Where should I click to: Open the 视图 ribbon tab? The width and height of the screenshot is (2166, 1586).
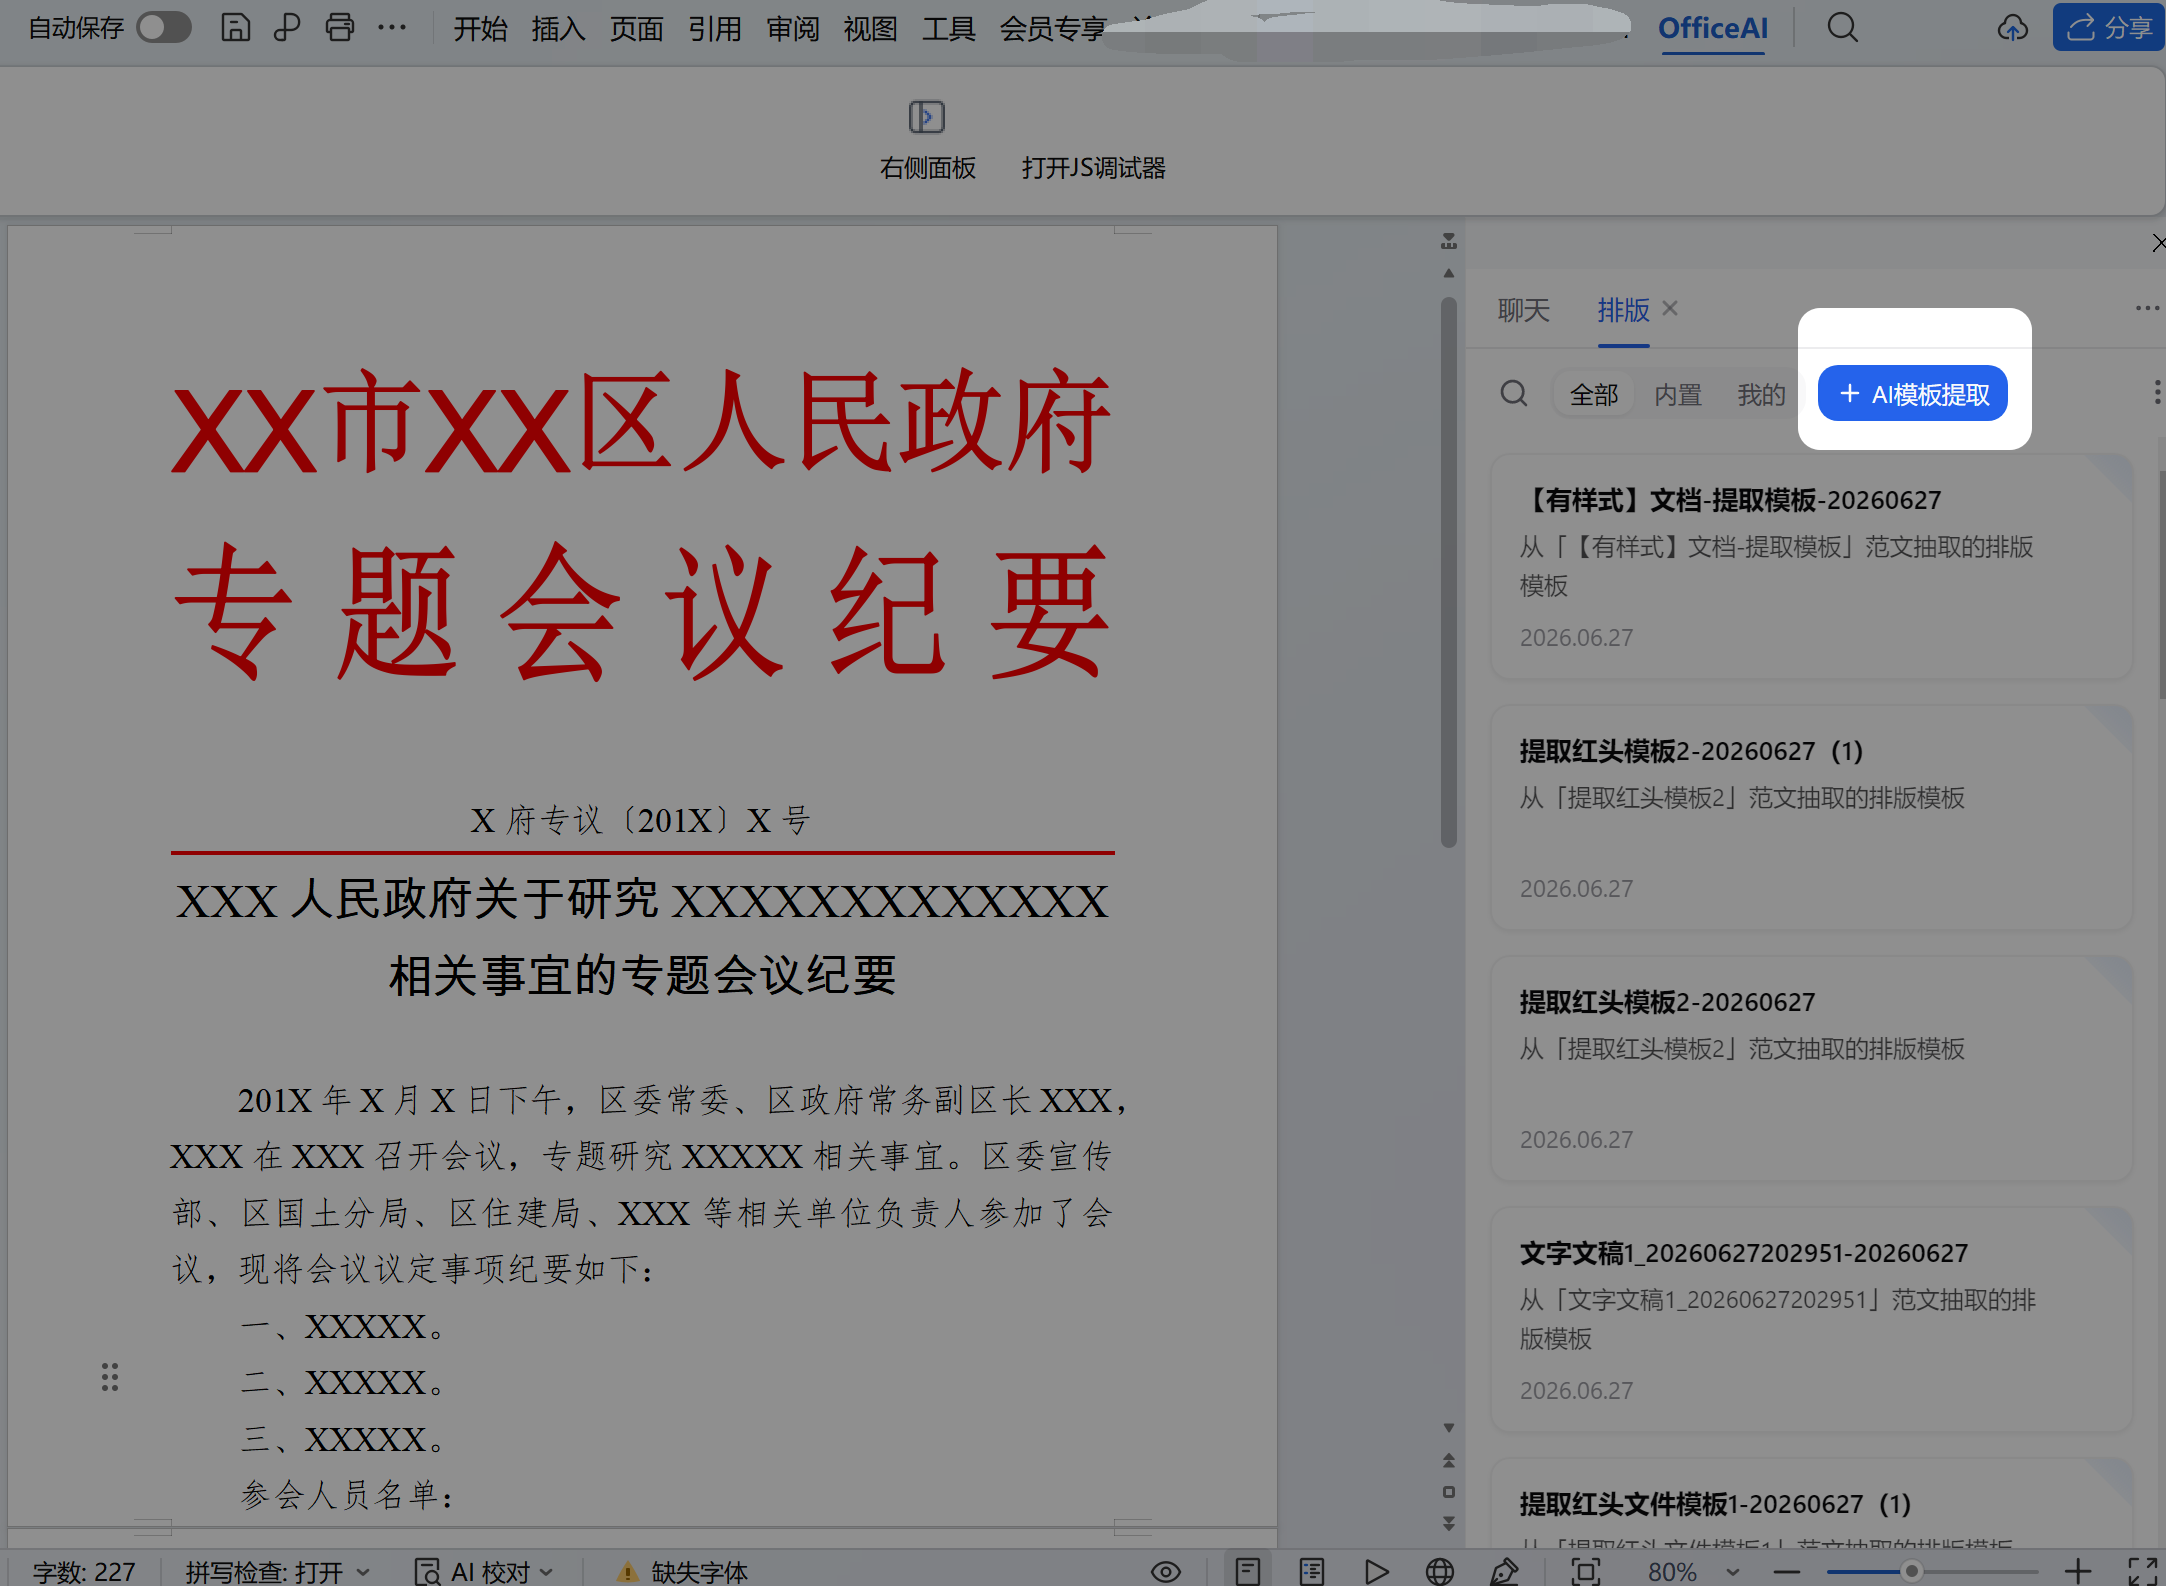pos(870,29)
